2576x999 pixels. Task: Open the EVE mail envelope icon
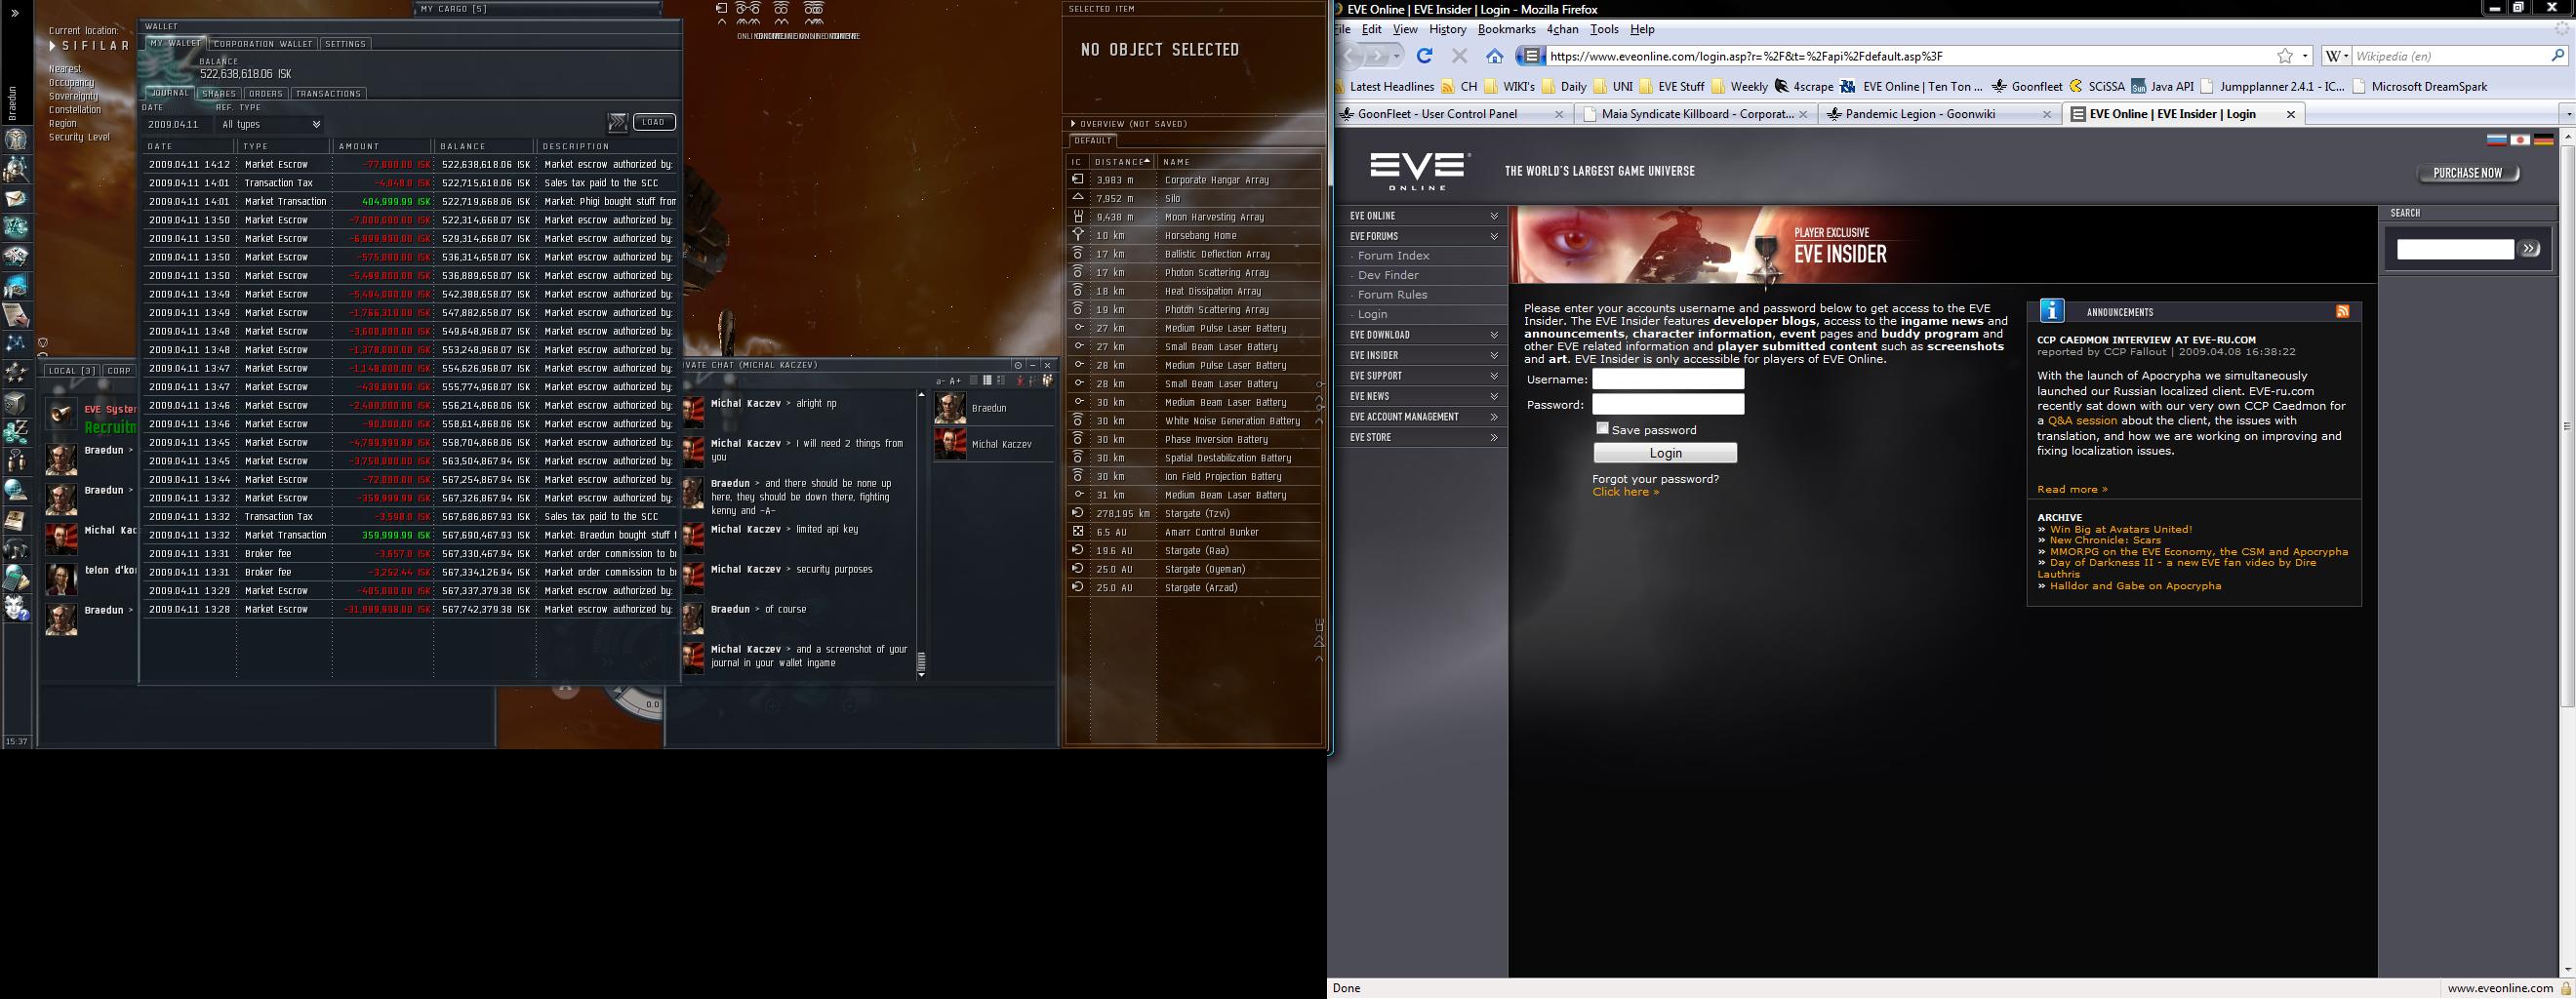pos(16,199)
